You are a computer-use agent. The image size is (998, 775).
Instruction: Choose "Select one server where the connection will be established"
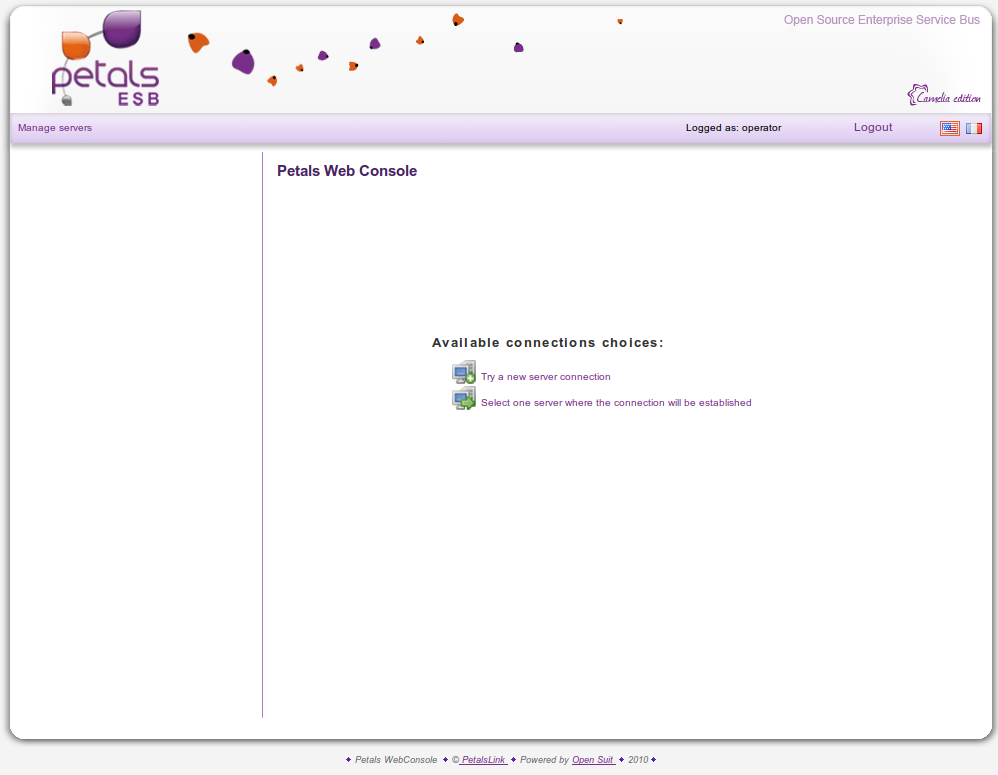pos(616,403)
